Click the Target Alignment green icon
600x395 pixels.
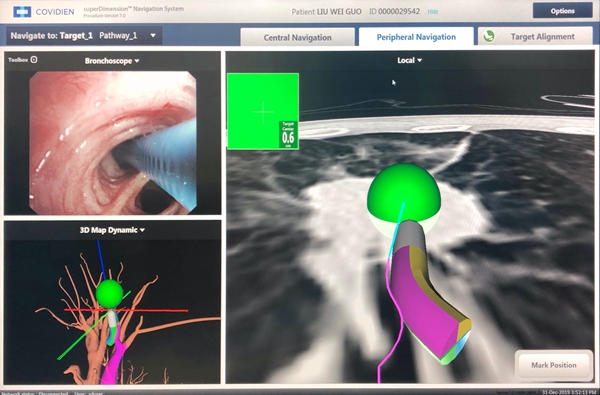coord(489,37)
